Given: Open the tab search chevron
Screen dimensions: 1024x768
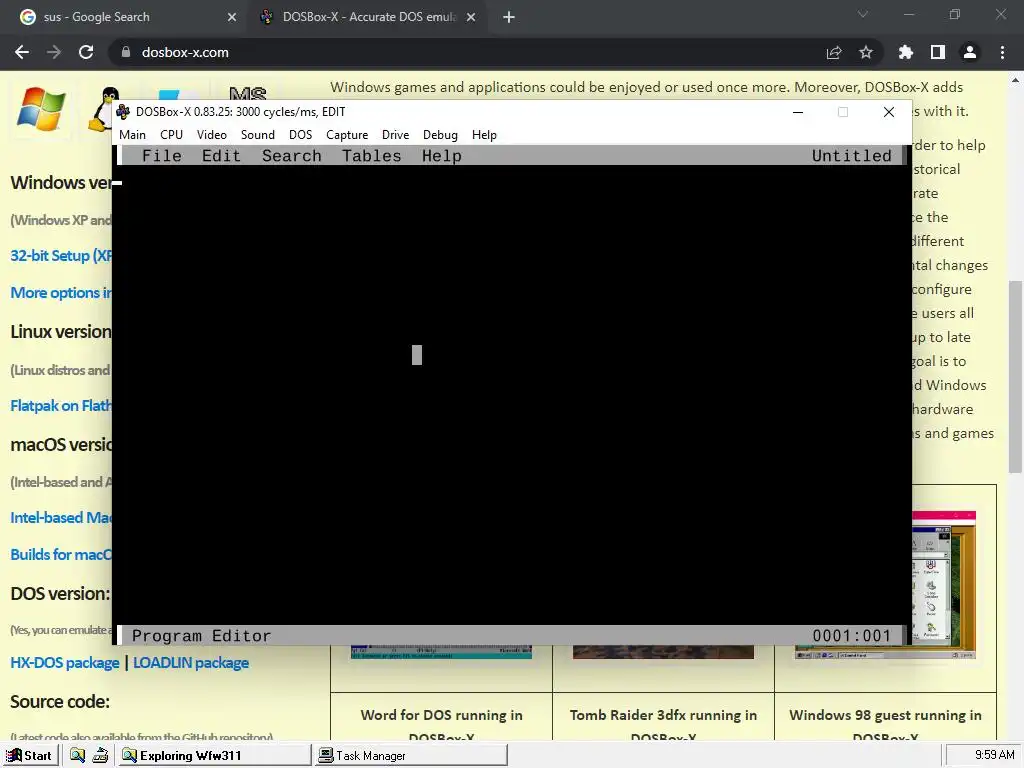Looking at the screenshot, I should tap(863, 14).
